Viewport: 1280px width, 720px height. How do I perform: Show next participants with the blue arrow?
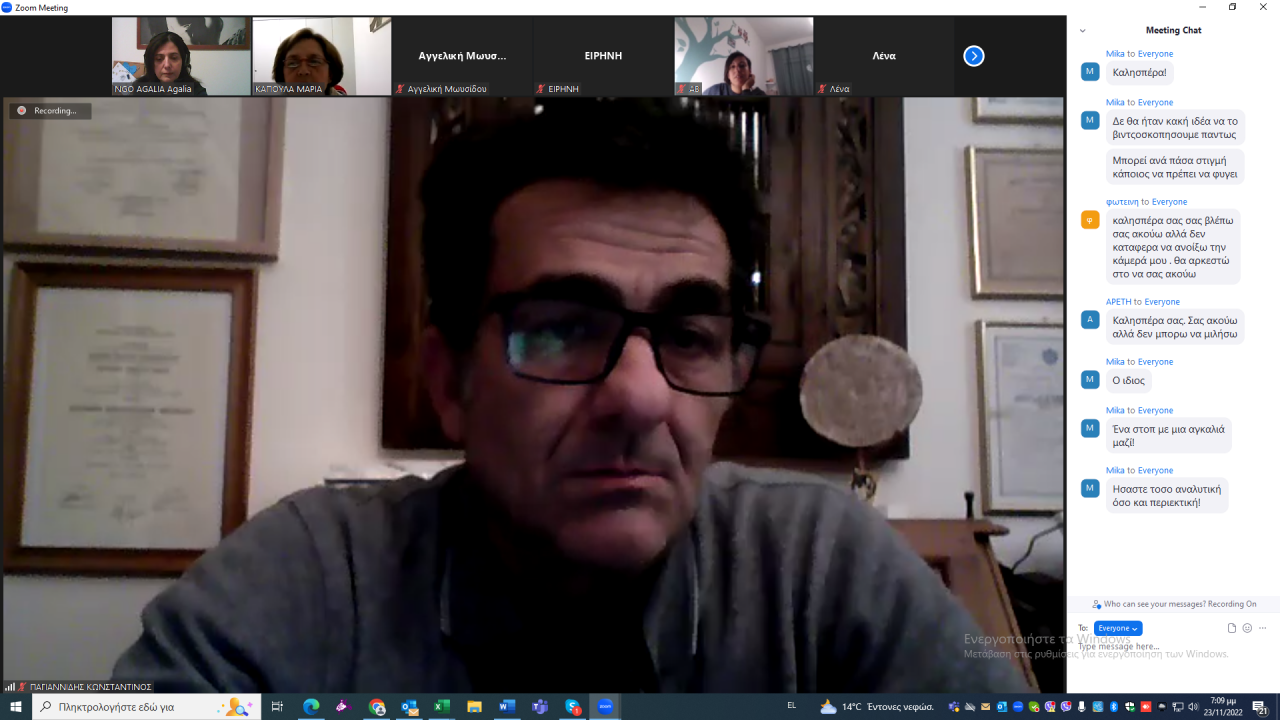[973, 56]
